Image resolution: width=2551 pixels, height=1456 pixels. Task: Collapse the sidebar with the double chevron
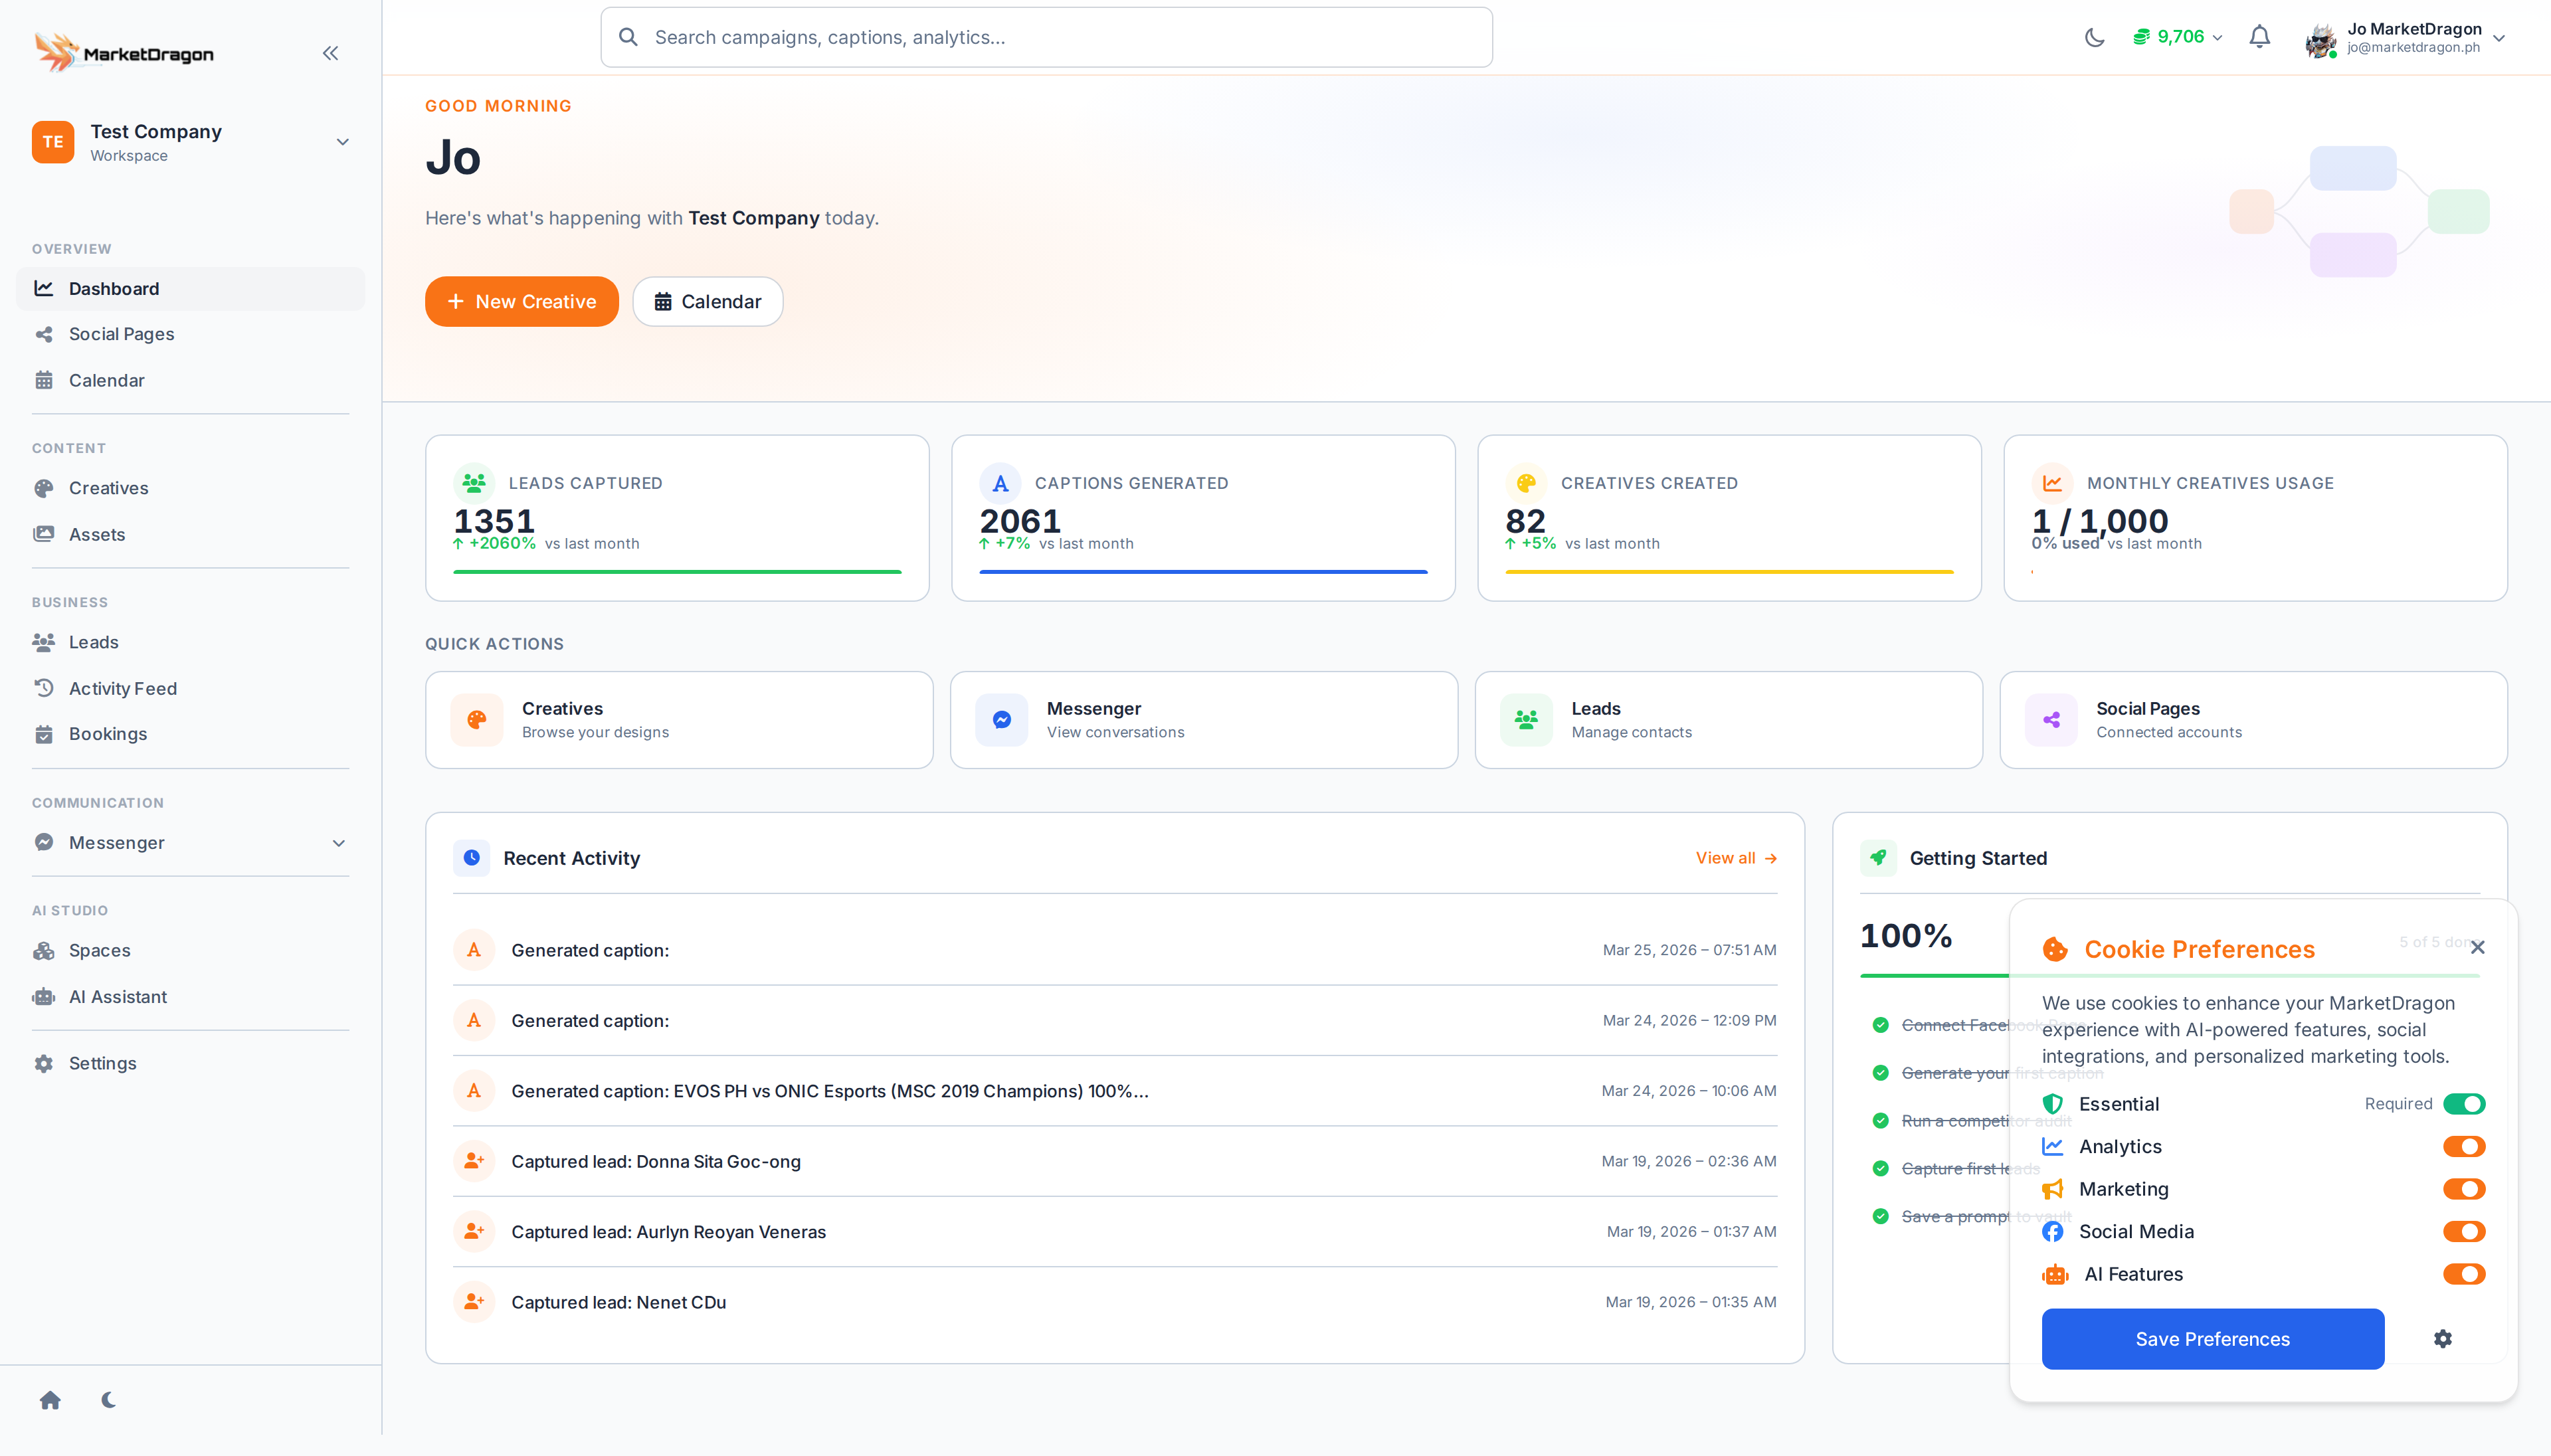(x=330, y=54)
